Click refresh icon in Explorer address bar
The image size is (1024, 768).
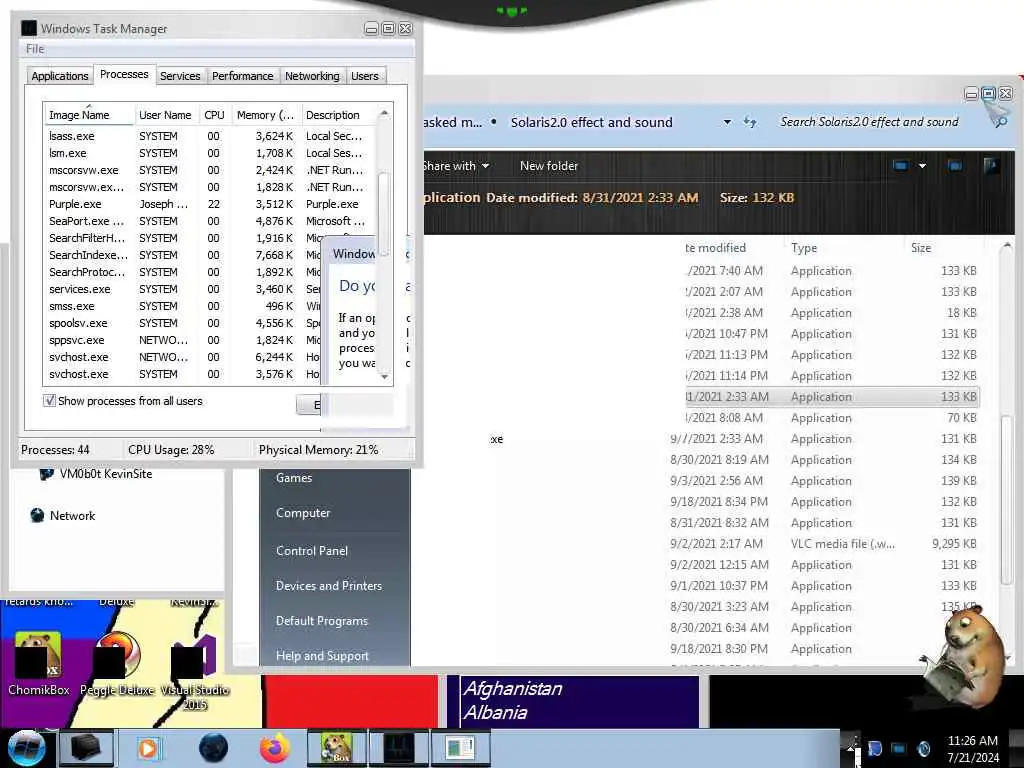click(x=750, y=122)
